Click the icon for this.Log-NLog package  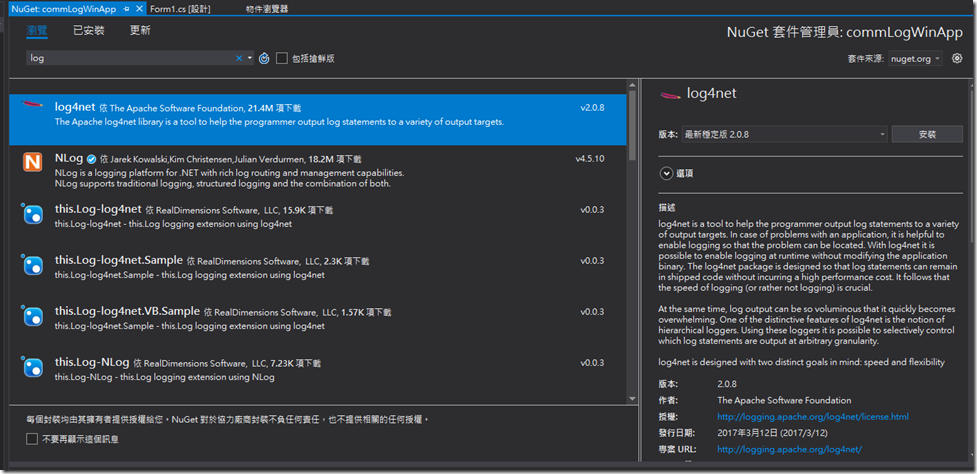pos(32,367)
